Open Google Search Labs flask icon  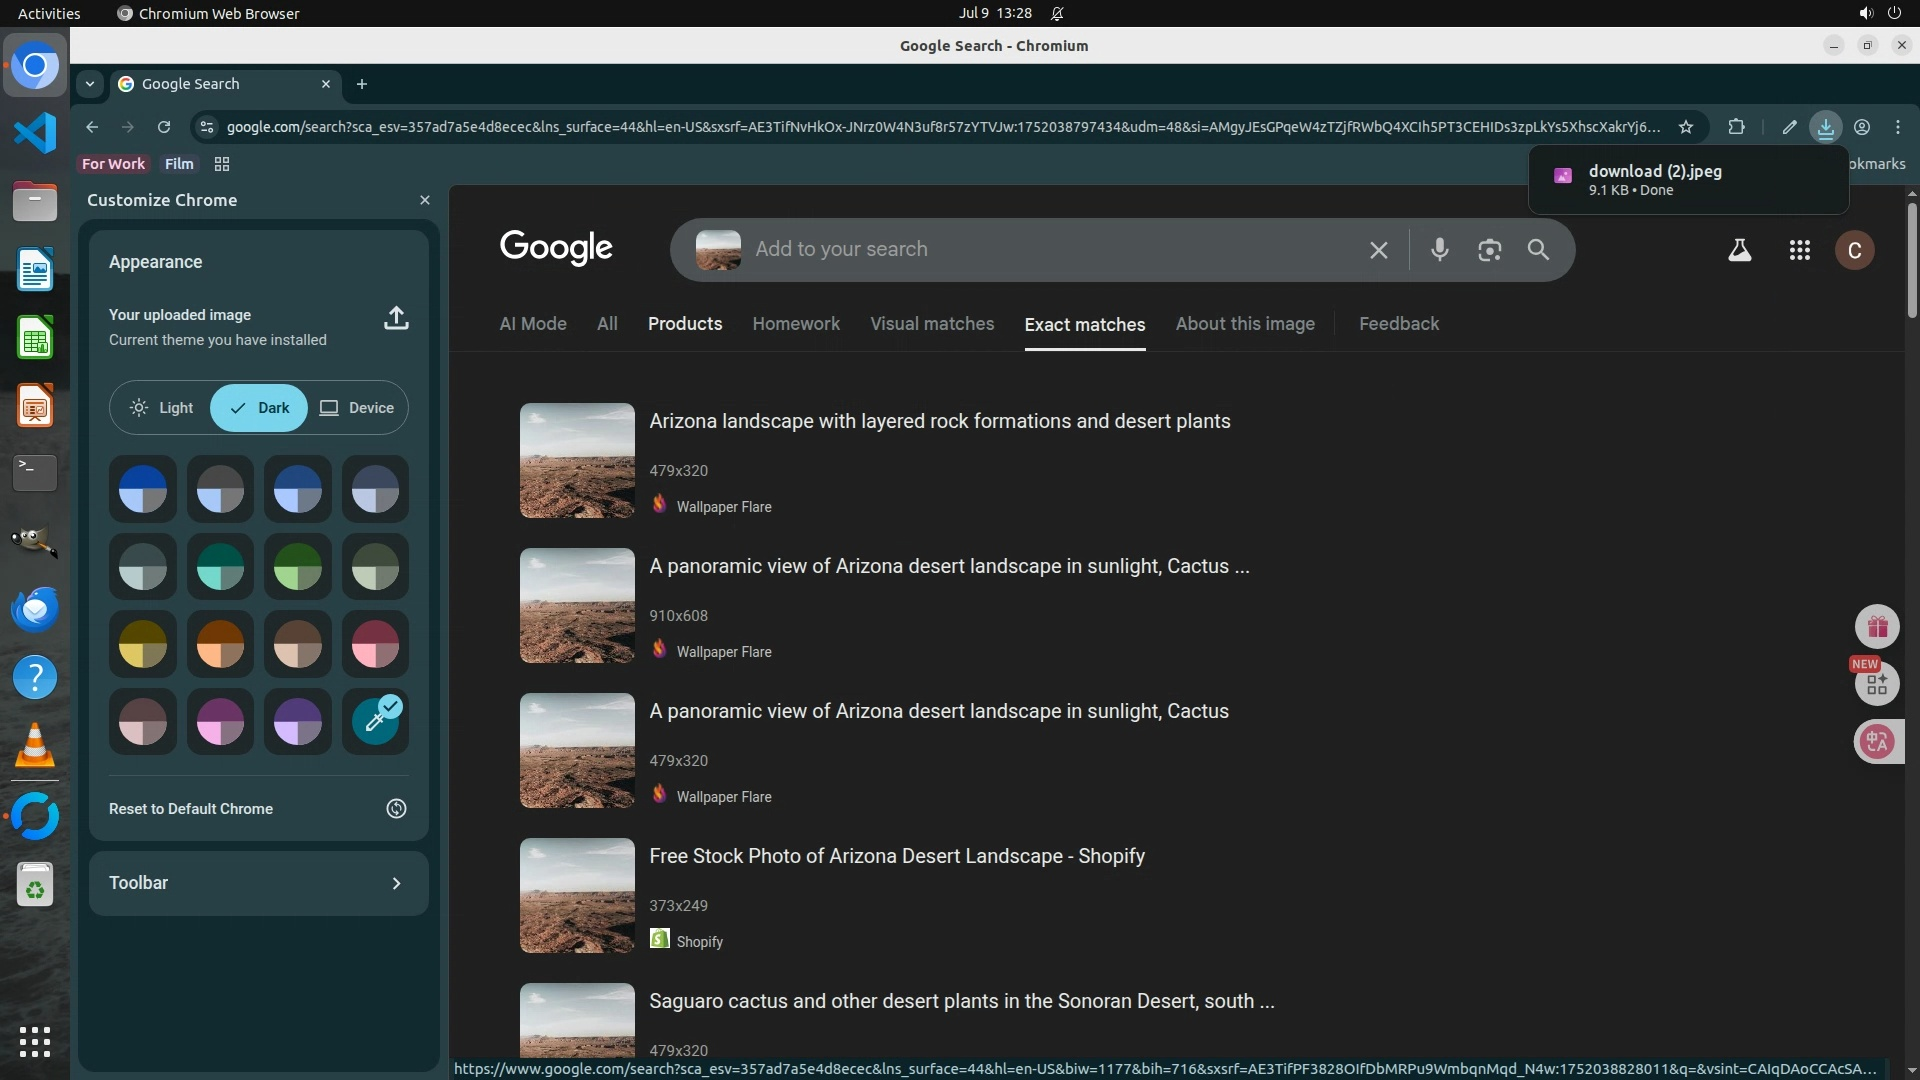(x=1739, y=250)
